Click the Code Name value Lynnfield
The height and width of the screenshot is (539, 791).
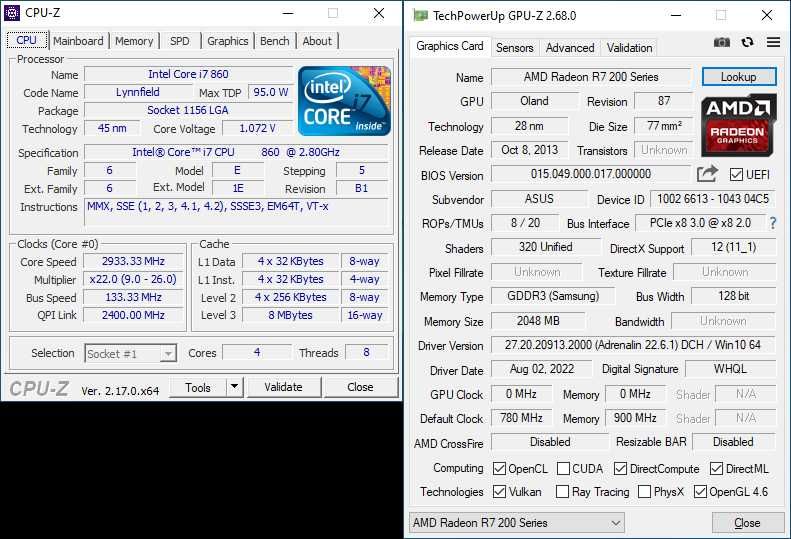click(x=138, y=92)
